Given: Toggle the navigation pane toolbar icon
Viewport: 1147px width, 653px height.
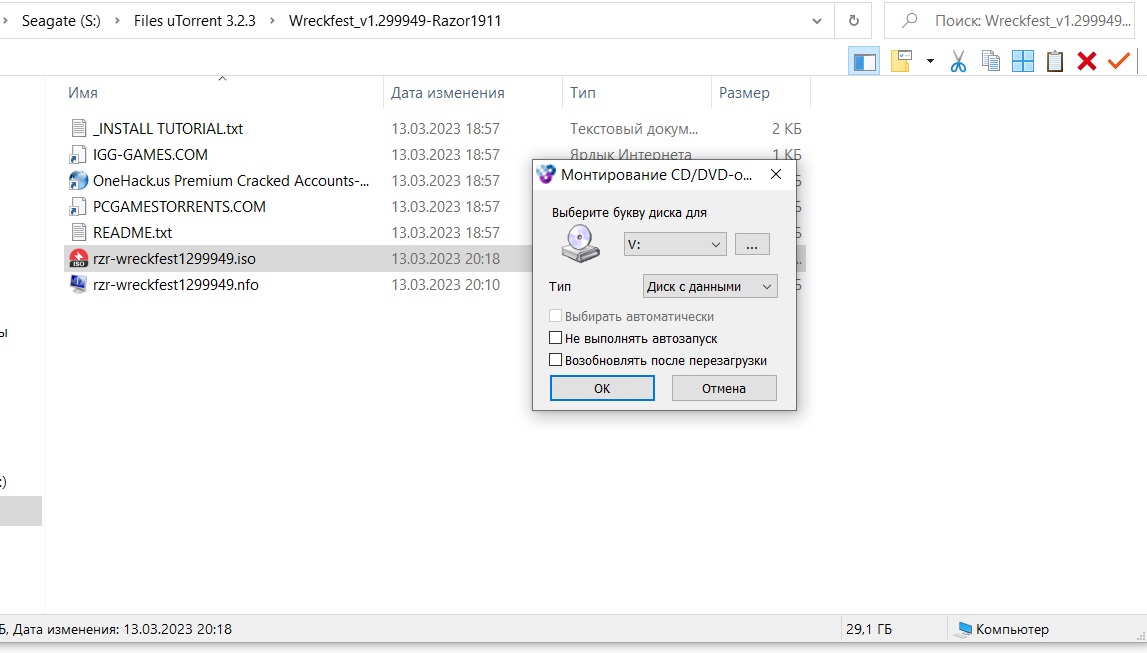Looking at the screenshot, I should [x=864, y=61].
